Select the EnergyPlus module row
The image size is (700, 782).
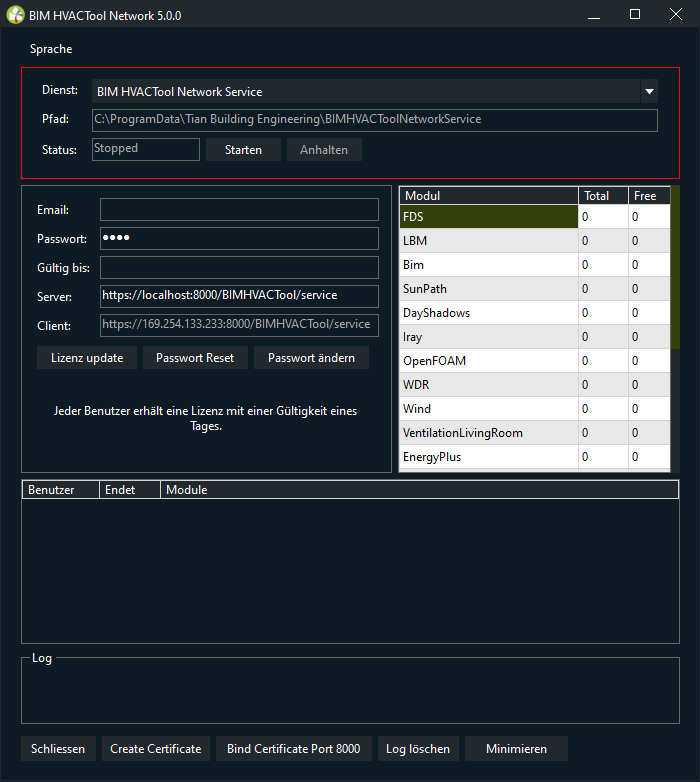coord(534,456)
